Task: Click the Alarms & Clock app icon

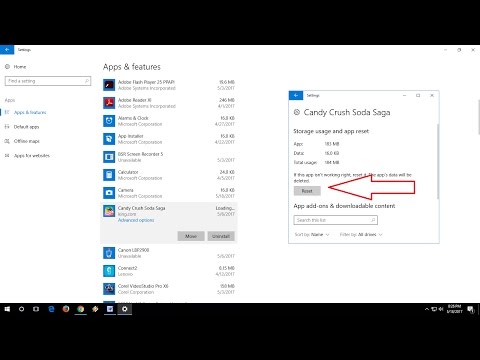Action: tap(109, 121)
